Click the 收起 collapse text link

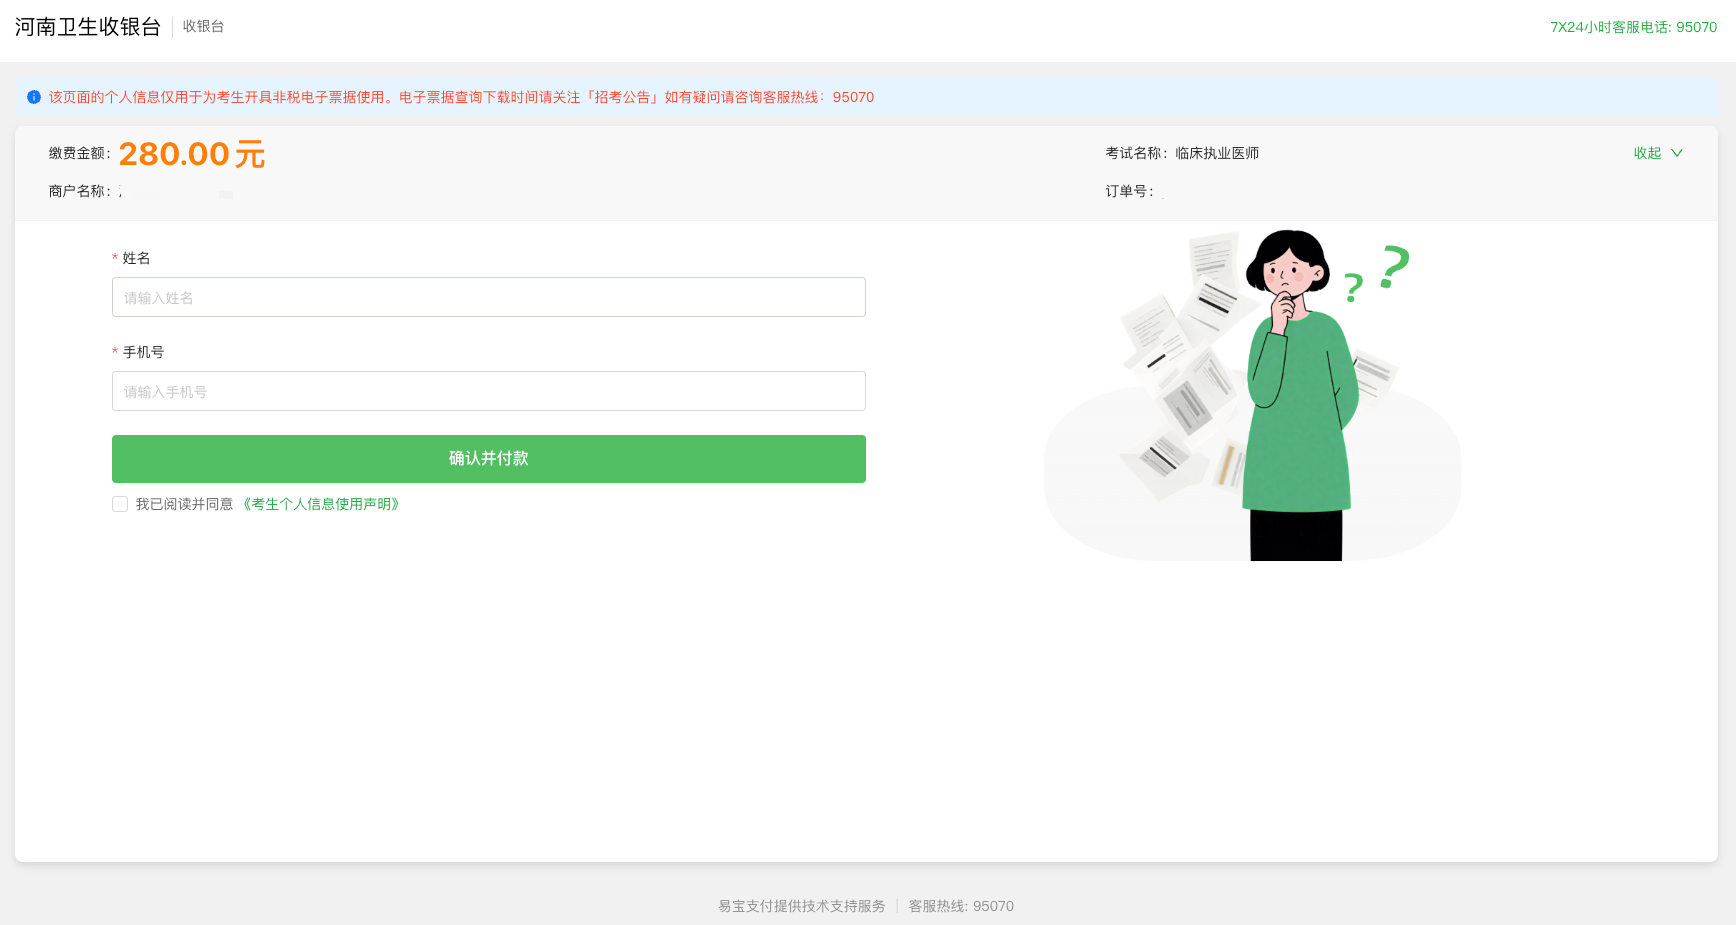1647,153
